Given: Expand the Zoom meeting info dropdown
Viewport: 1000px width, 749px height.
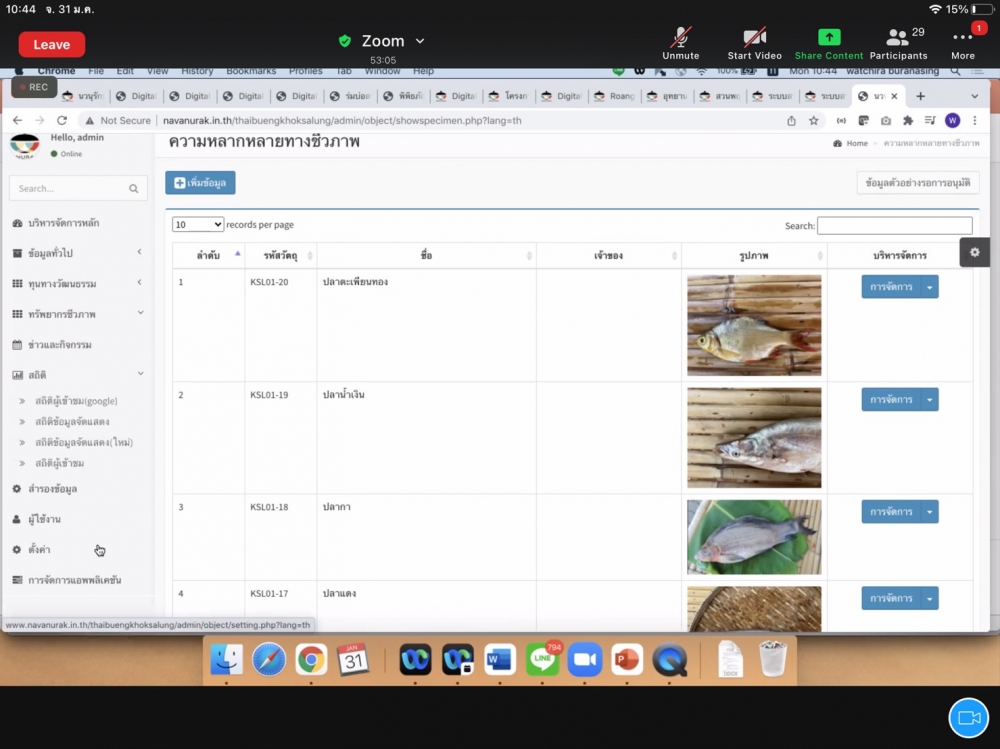Looking at the screenshot, I should (420, 41).
